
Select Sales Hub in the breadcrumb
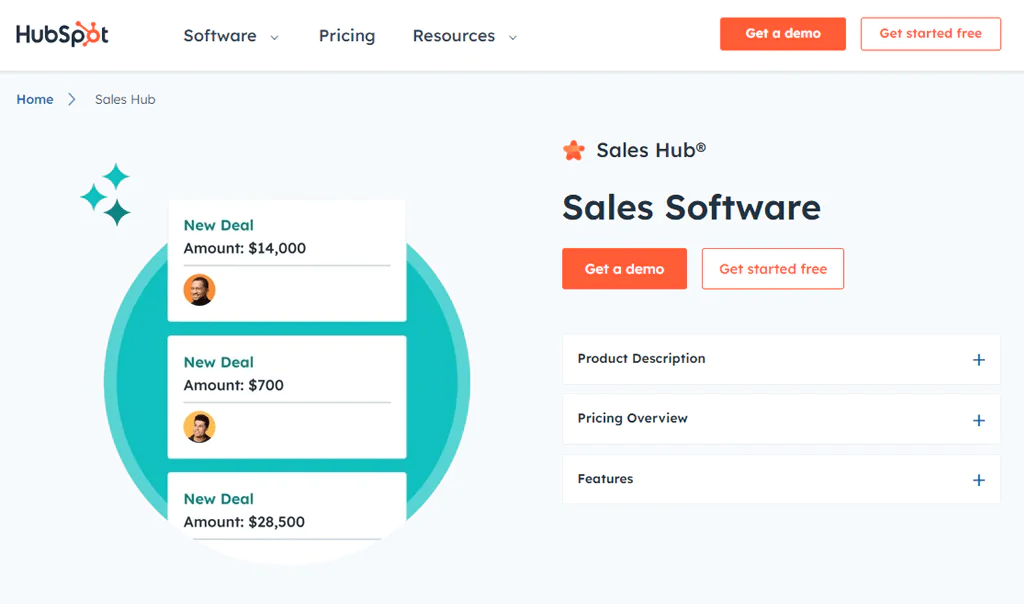click(124, 99)
